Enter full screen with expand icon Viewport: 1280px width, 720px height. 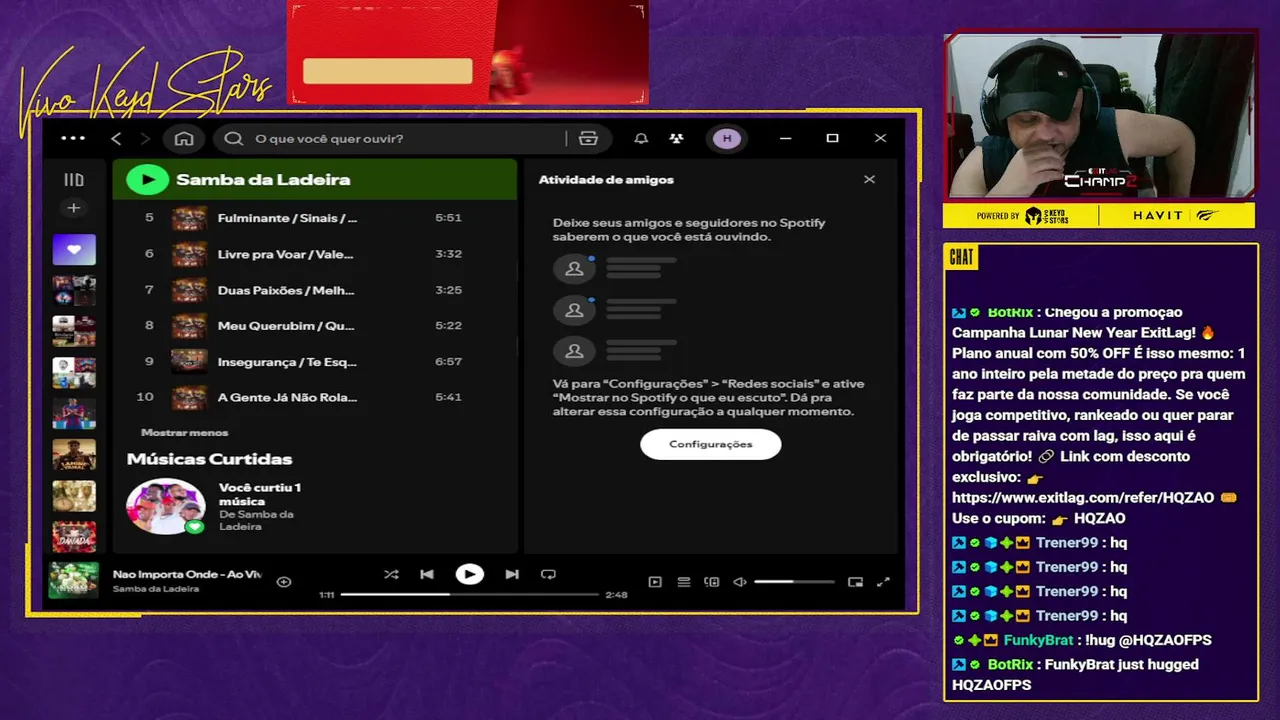click(883, 581)
